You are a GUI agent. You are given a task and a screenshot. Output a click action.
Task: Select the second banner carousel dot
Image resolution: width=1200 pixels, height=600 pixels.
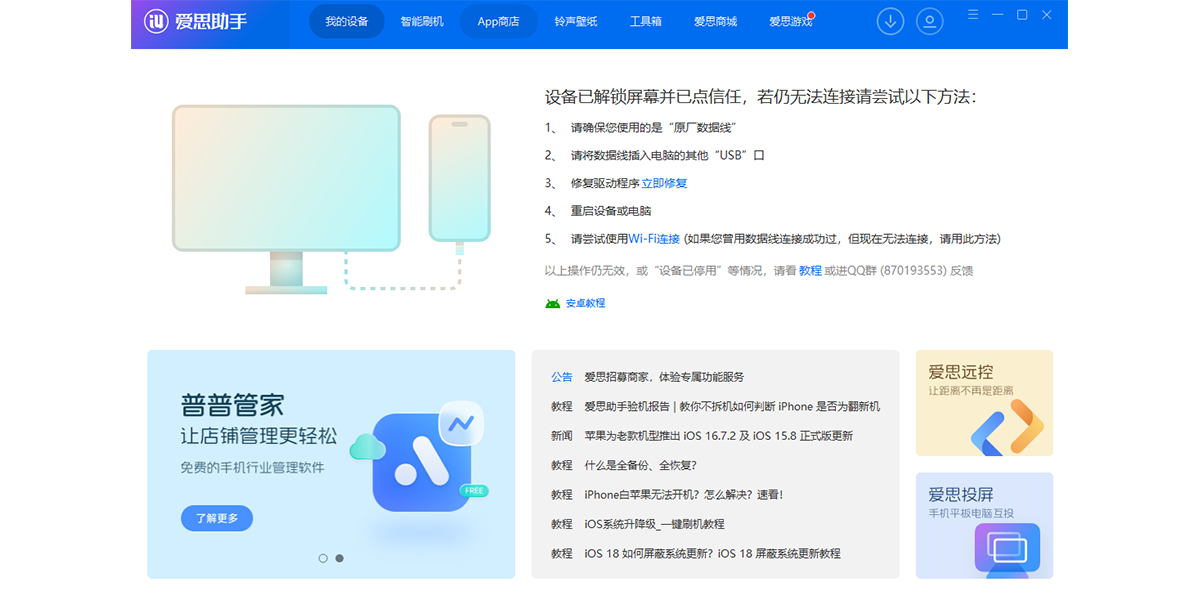coord(339,558)
